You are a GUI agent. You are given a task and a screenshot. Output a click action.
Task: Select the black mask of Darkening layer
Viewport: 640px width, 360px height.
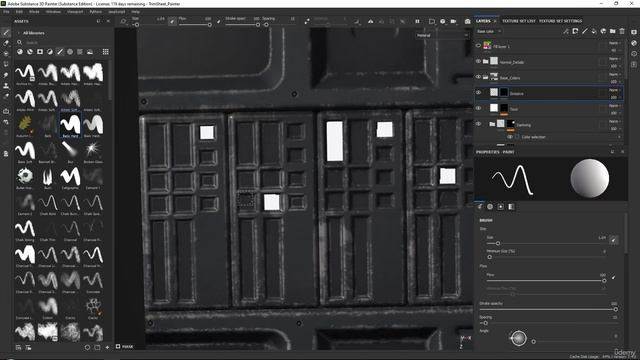tap(510, 124)
